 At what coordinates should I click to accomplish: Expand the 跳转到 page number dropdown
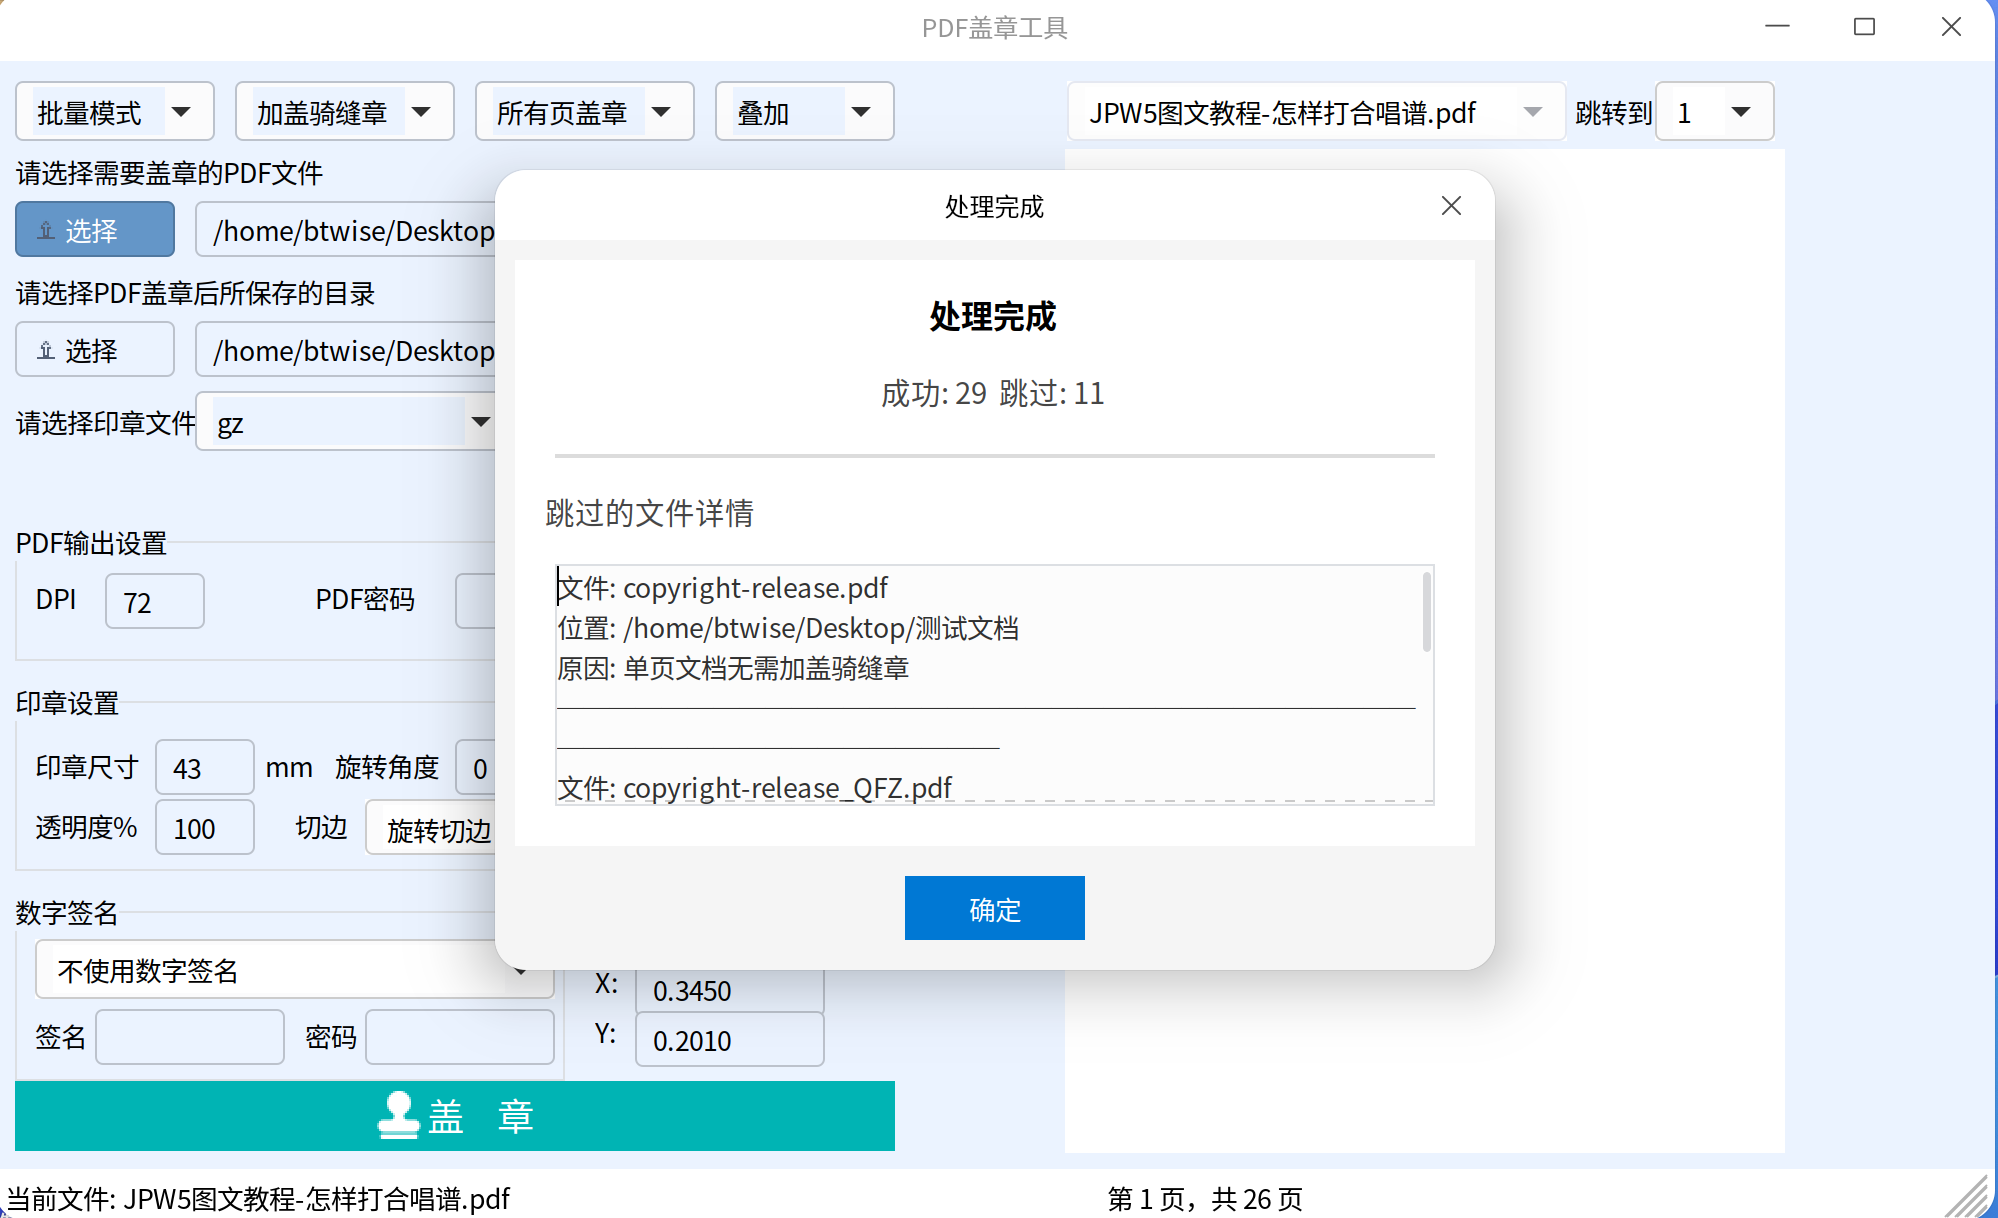coord(1714,112)
